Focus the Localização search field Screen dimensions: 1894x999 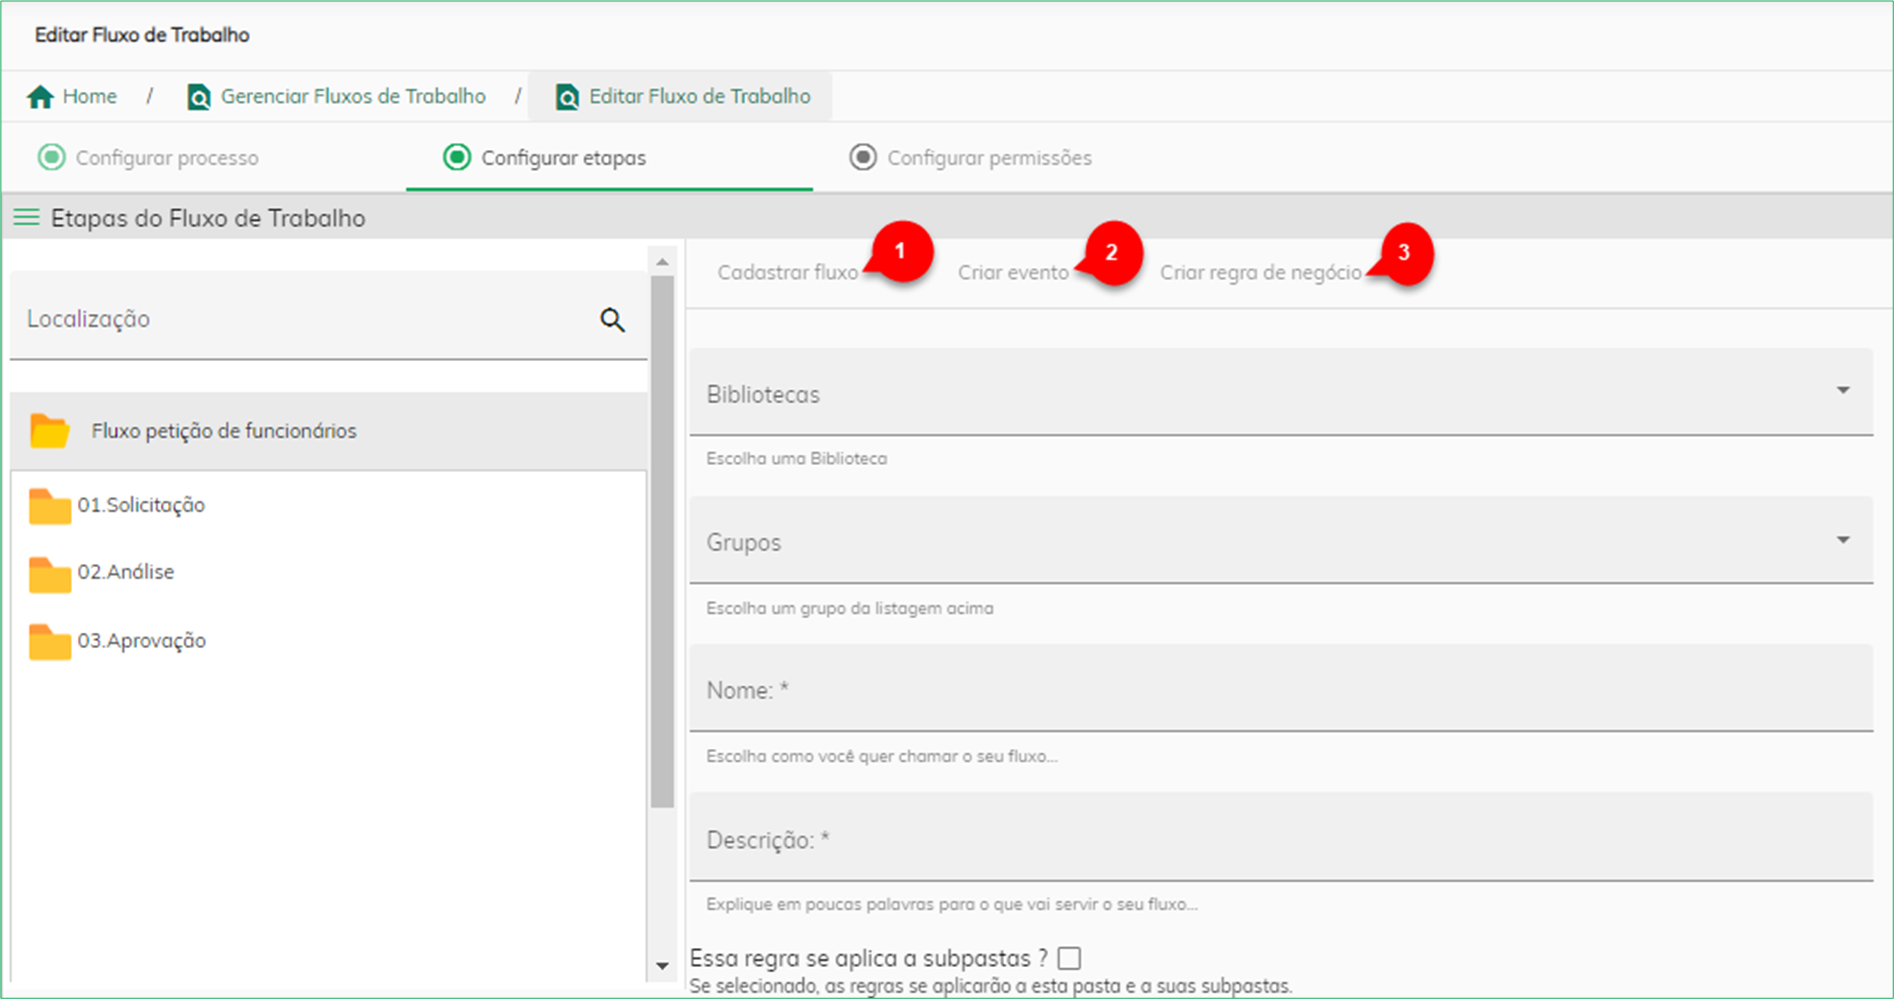tap(329, 317)
